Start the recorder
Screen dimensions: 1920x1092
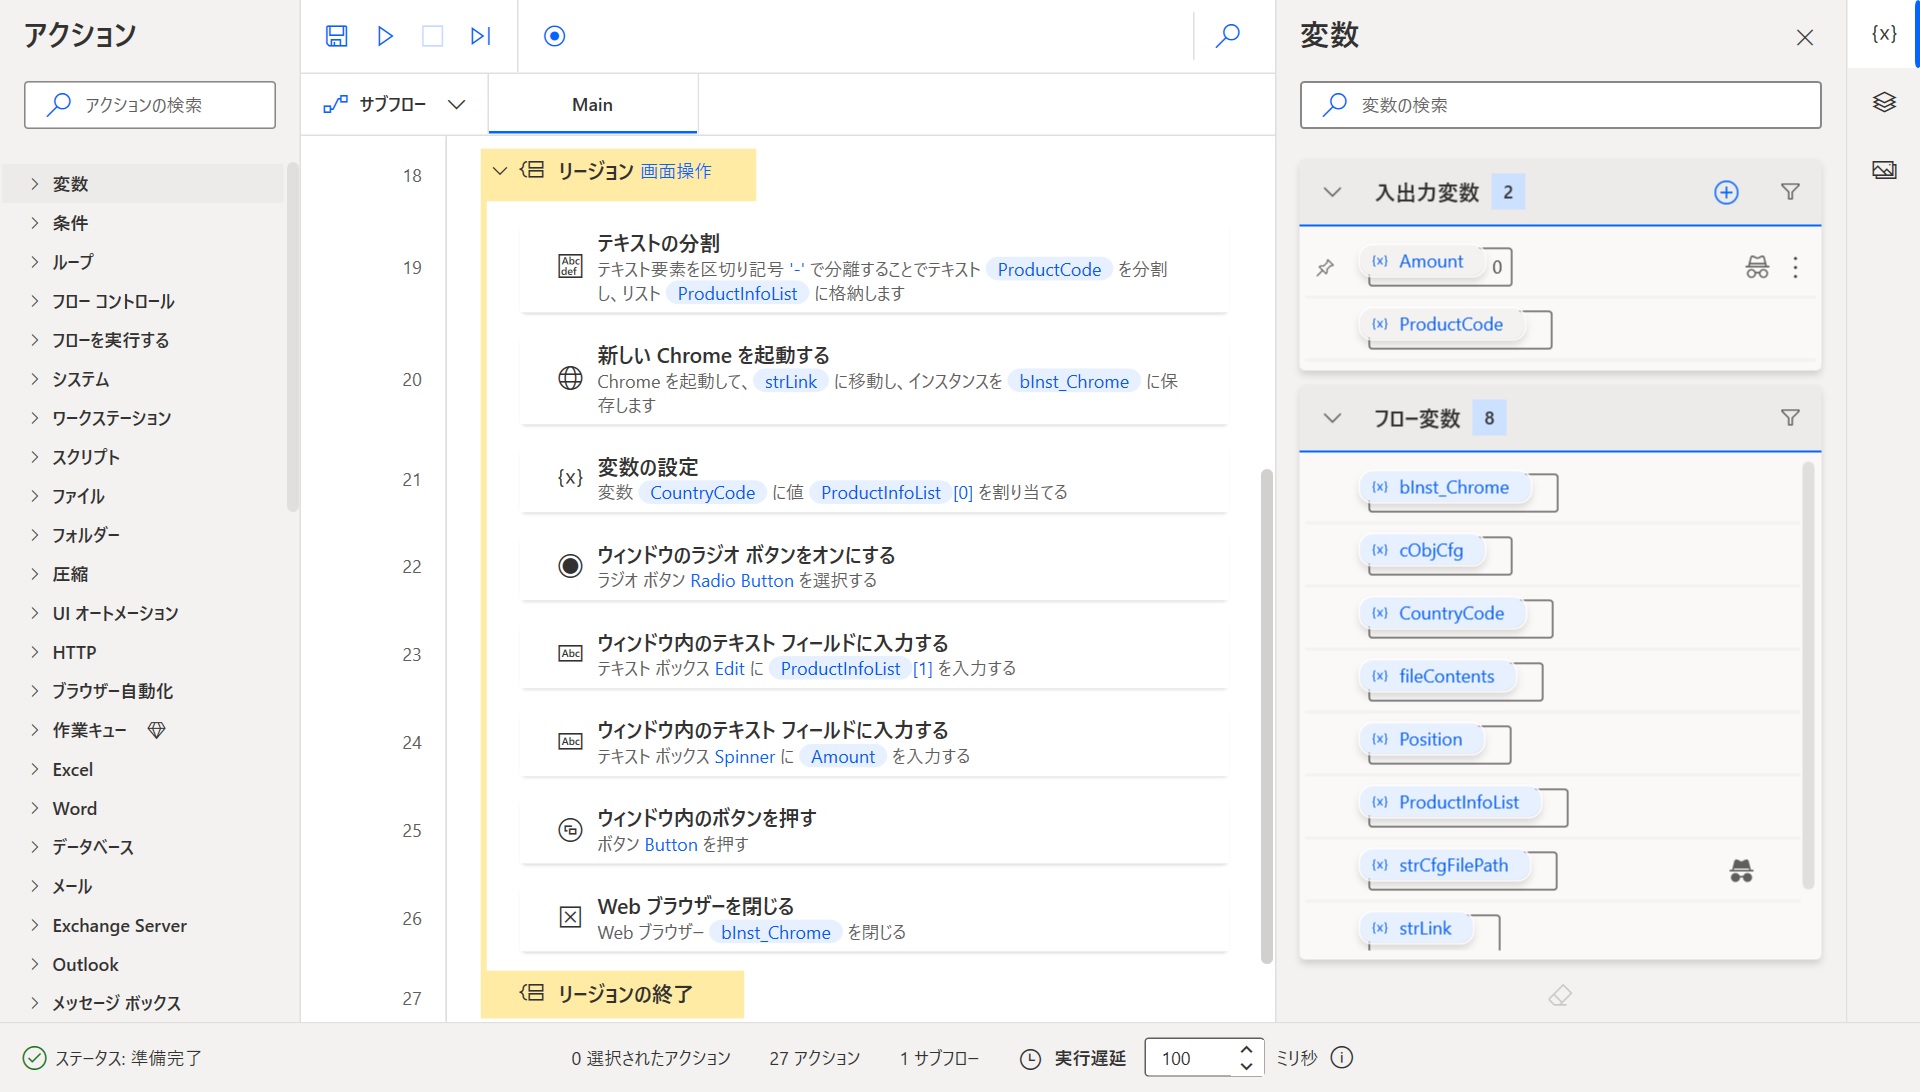click(555, 36)
